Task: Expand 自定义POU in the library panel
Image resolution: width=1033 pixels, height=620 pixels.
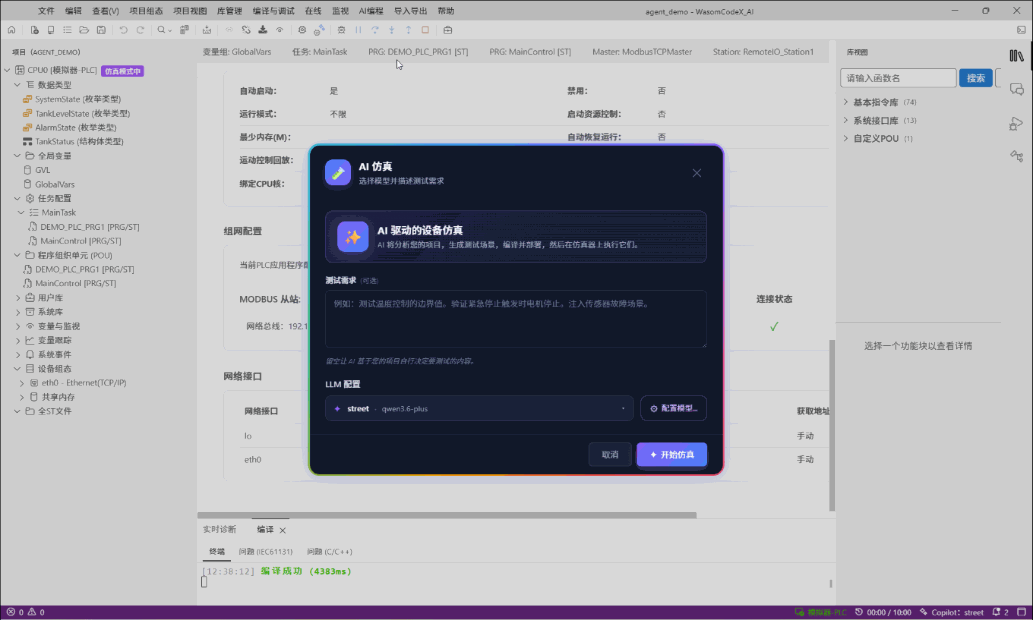Action: click(x=846, y=138)
